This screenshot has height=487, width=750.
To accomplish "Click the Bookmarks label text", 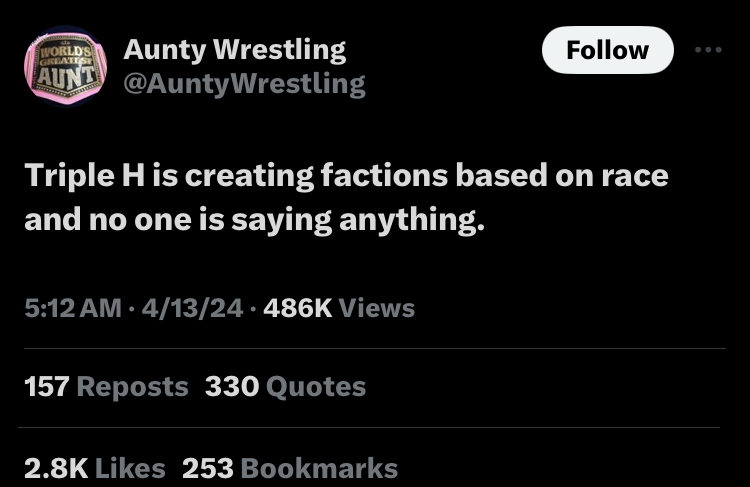I will [319, 467].
